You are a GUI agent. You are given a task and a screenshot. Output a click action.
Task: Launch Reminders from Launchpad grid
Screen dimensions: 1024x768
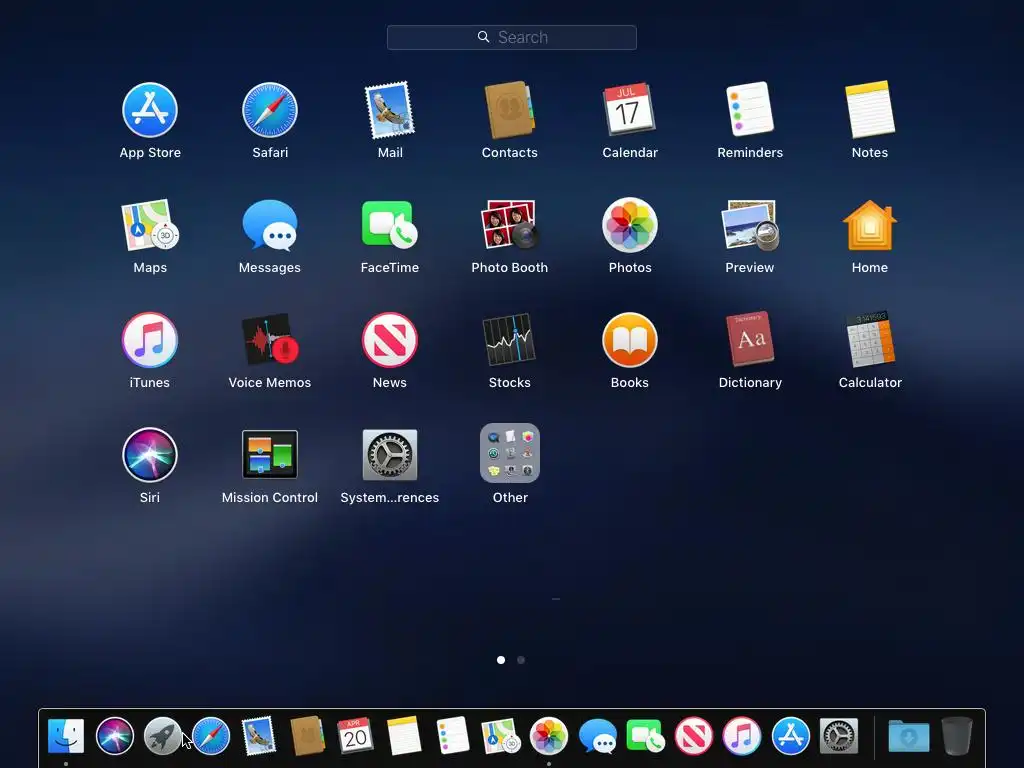coord(750,108)
